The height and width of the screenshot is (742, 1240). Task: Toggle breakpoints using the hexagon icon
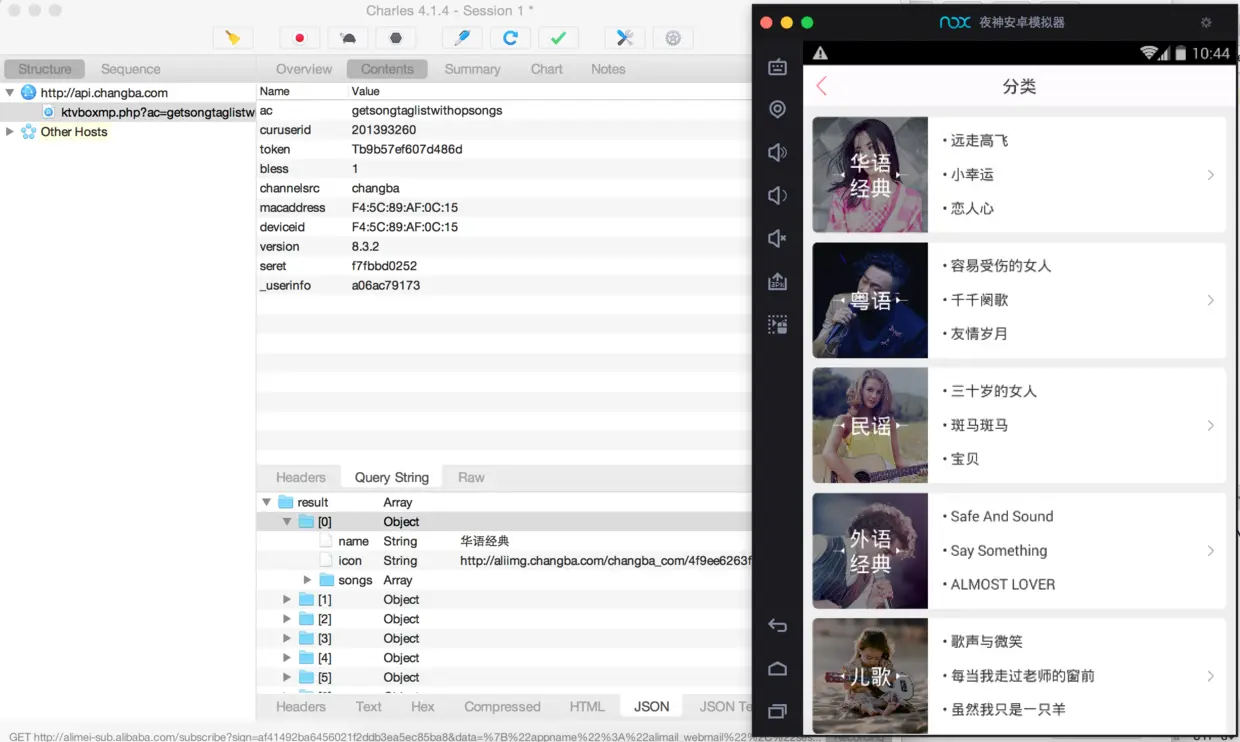(x=395, y=37)
